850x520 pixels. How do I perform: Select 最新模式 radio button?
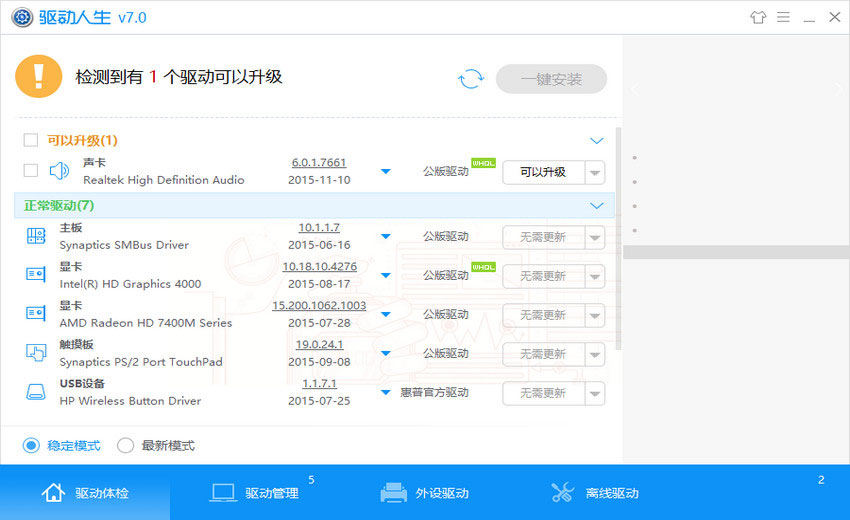[x=125, y=446]
